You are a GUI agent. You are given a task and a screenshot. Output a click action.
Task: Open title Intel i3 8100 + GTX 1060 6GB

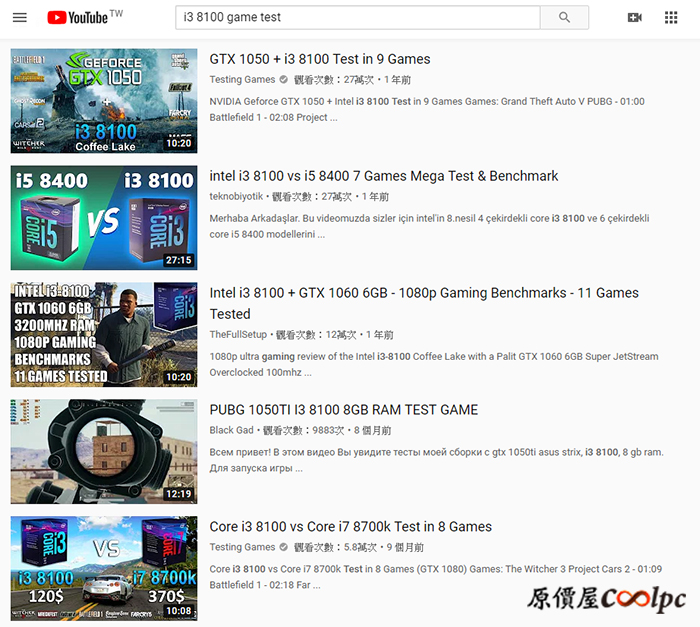click(x=424, y=303)
